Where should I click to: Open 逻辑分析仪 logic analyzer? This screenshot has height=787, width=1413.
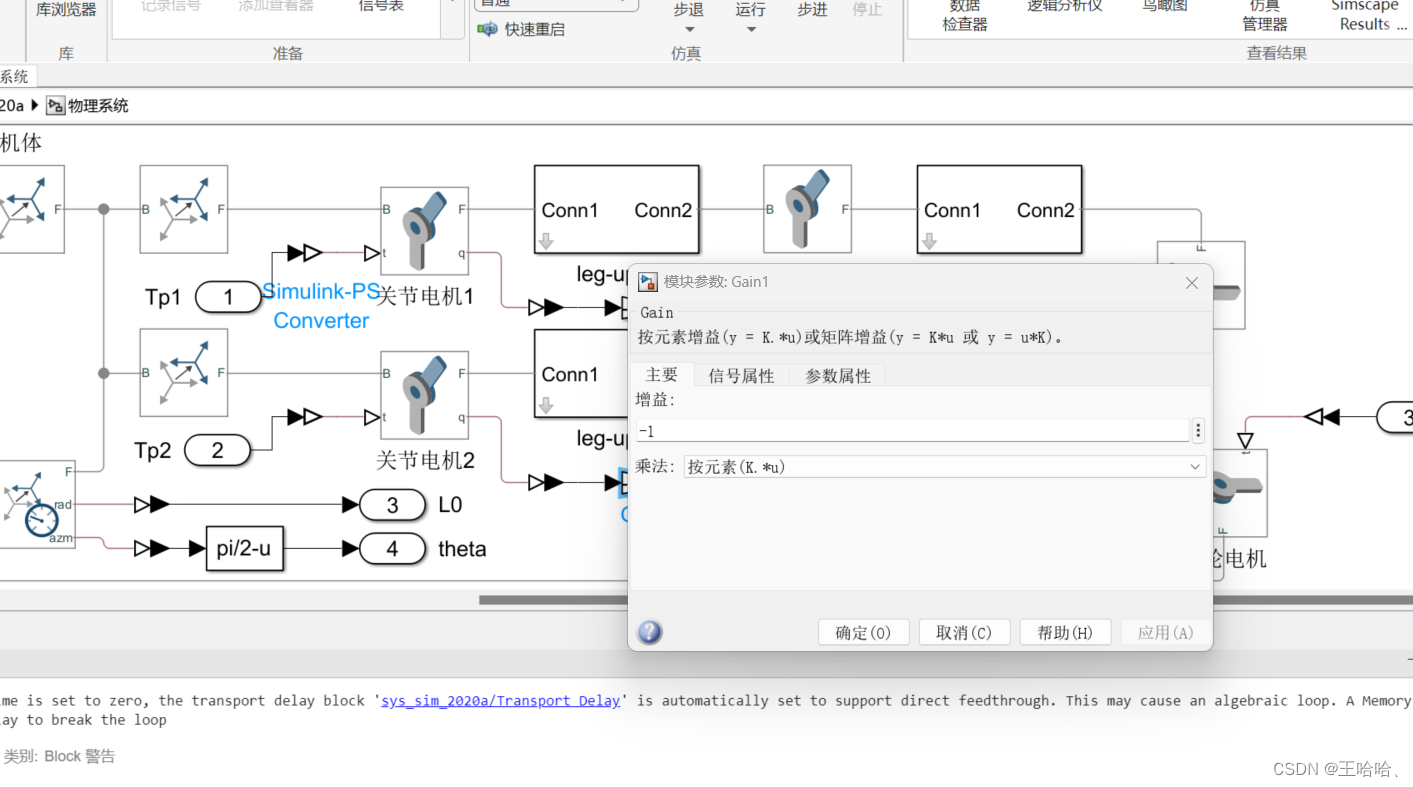coord(1065,7)
